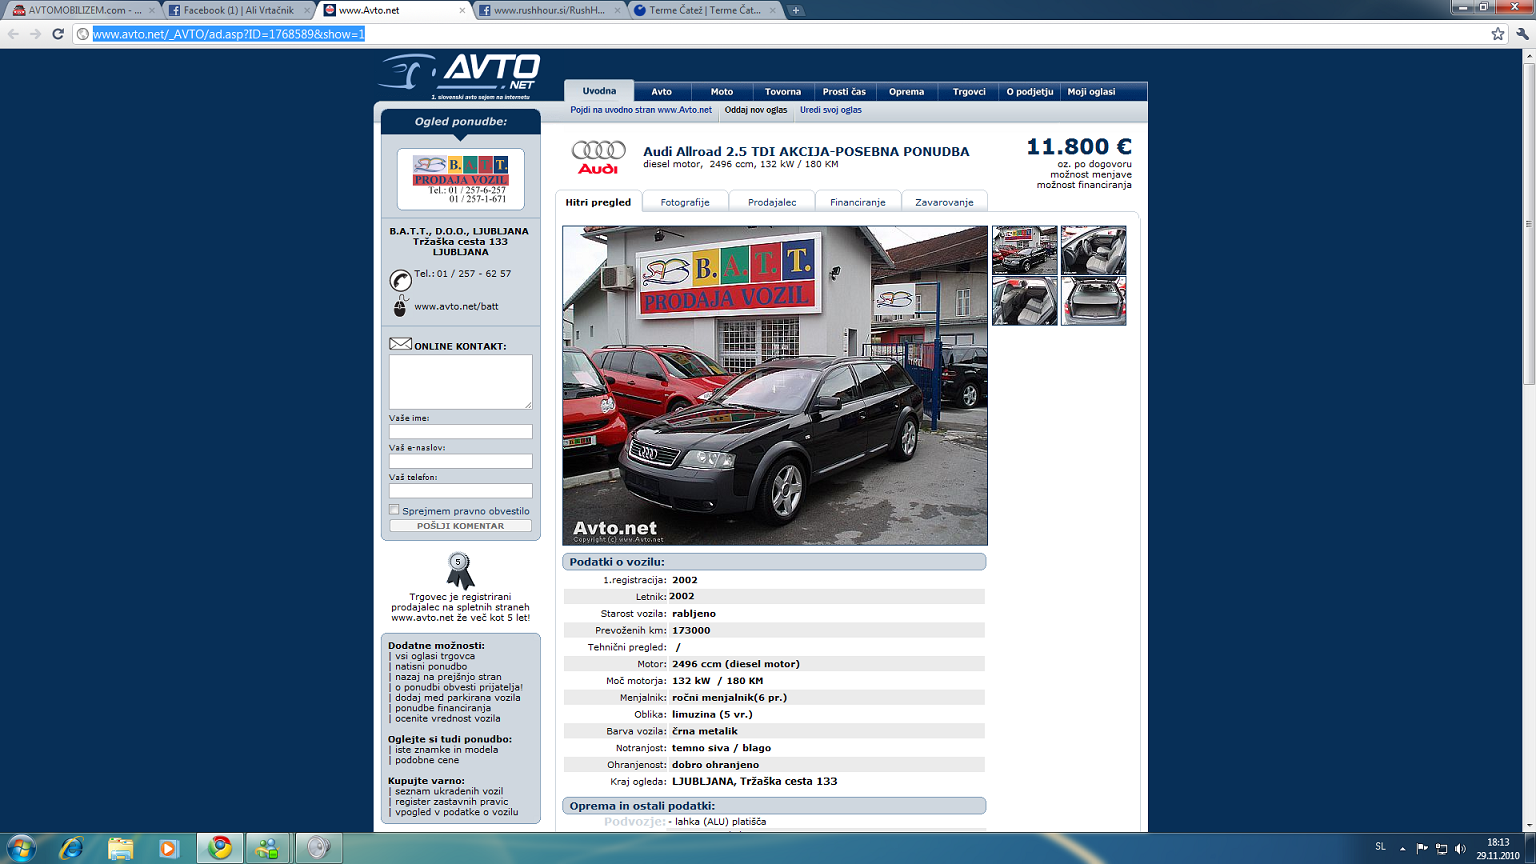Close the Terme Čatež browser tab
The width and height of the screenshot is (1536, 864).
point(773,10)
